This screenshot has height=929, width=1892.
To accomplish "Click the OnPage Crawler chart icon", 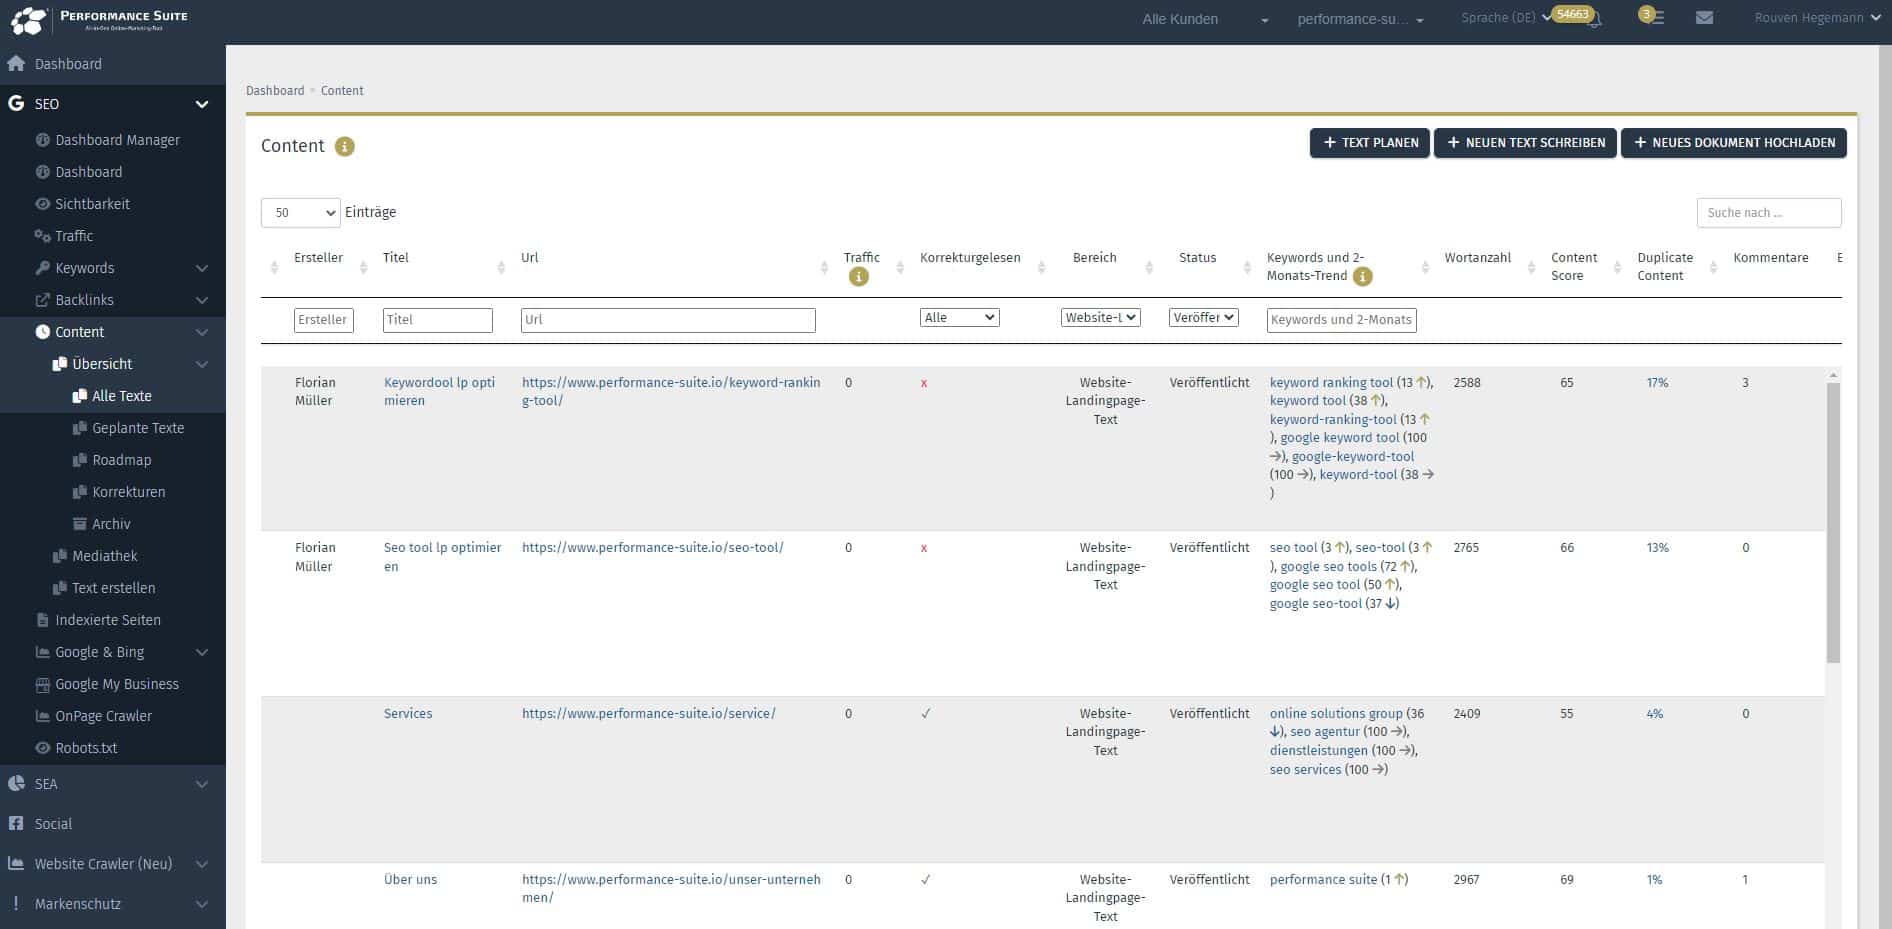I will coord(42,716).
